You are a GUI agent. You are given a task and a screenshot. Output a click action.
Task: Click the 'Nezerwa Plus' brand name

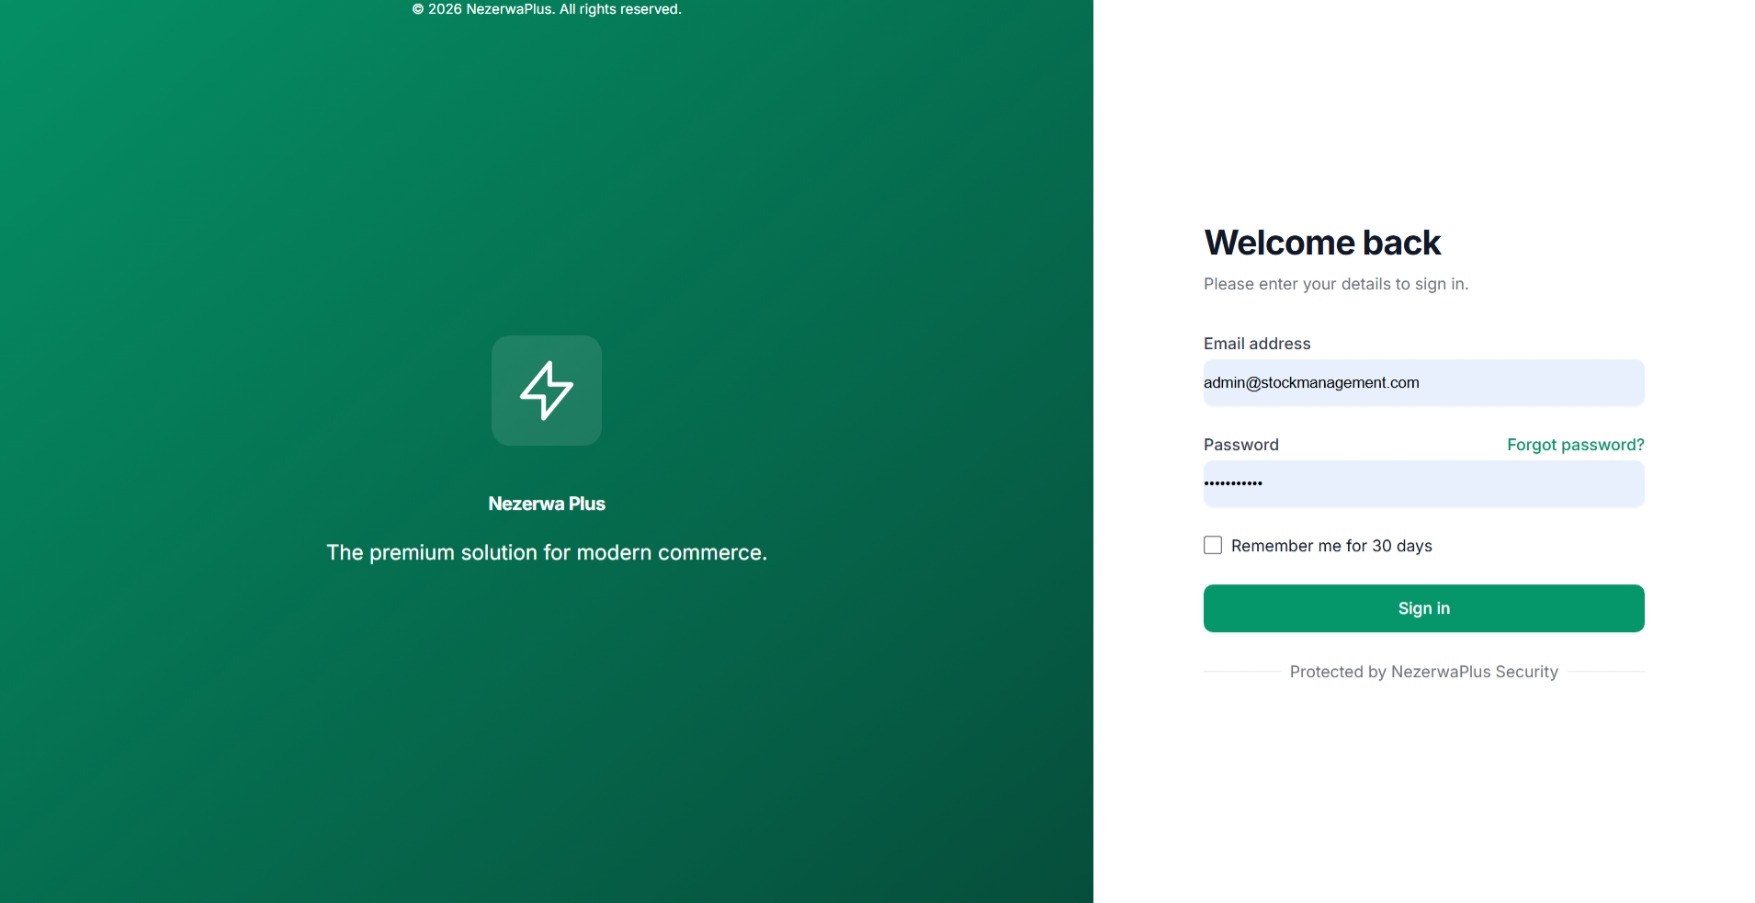546,504
